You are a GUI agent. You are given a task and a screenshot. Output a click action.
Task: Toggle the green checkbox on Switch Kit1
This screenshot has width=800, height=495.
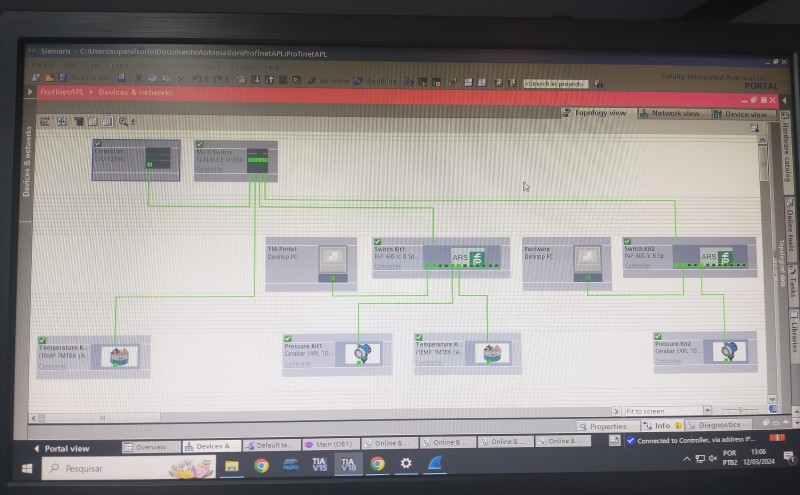(x=377, y=241)
